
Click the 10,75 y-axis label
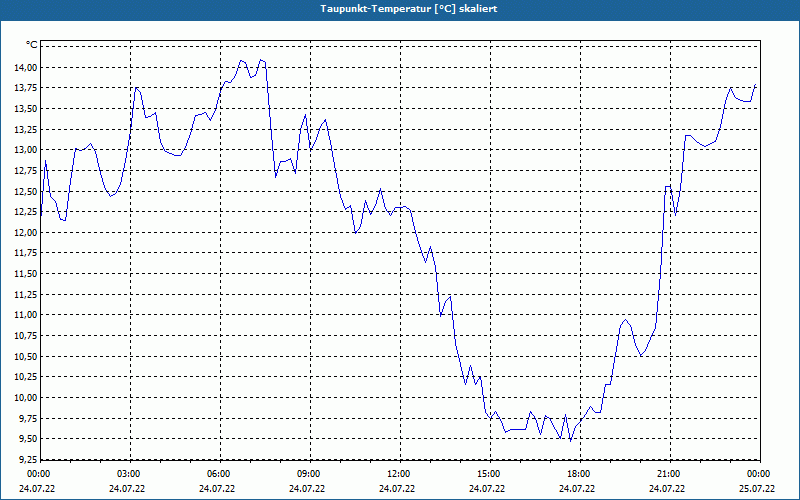26,336
